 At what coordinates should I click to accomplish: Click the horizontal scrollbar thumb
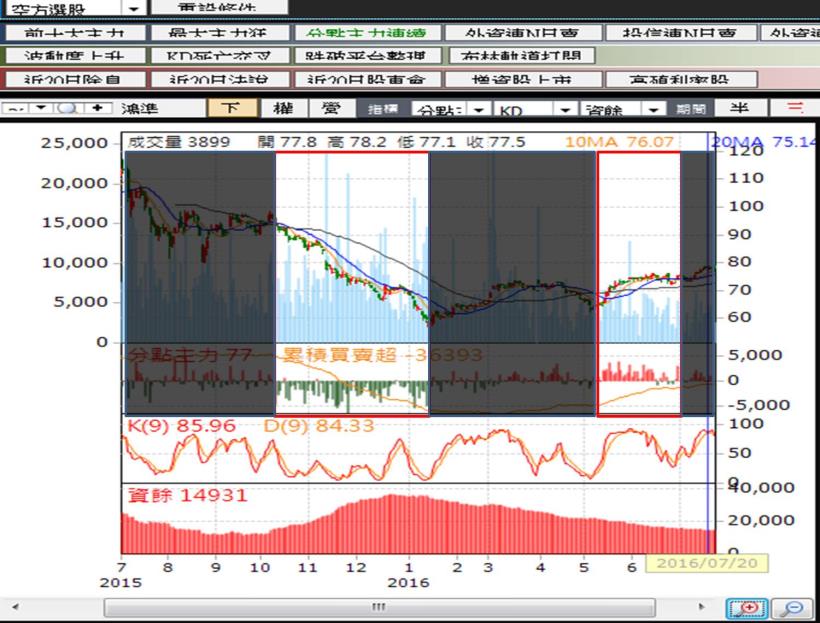coord(377,607)
